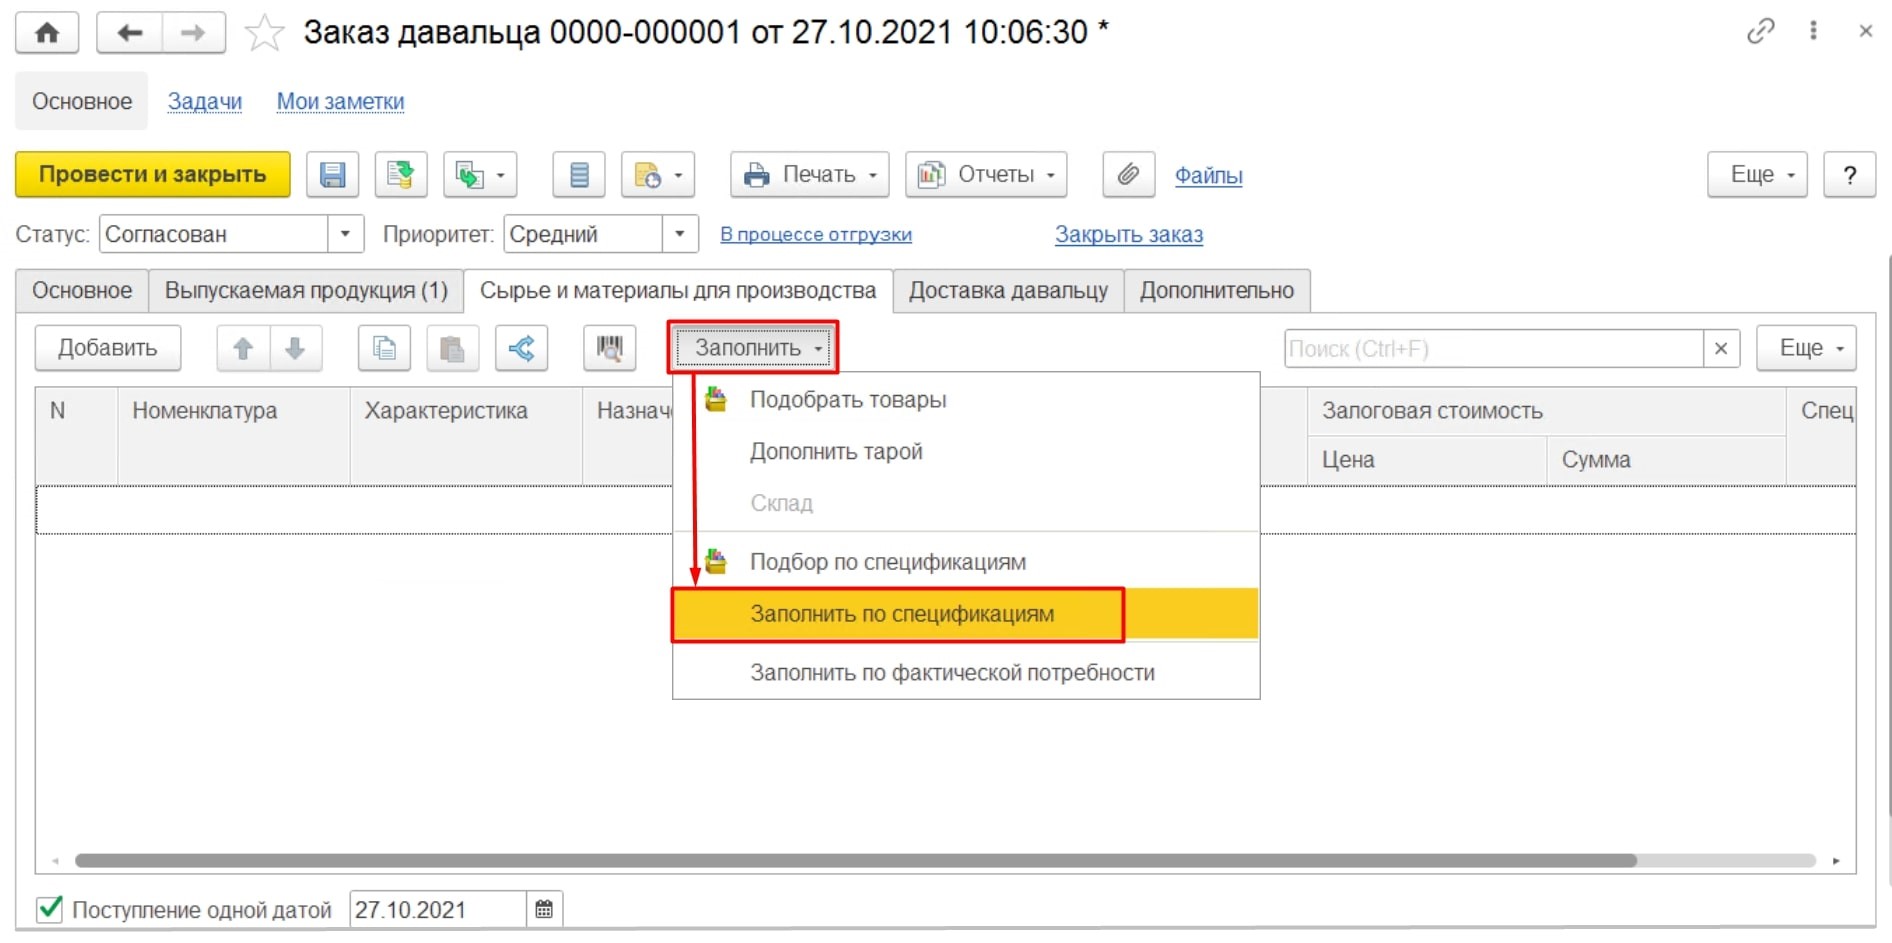Open В процессе отгрузки link

(x=816, y=234)
